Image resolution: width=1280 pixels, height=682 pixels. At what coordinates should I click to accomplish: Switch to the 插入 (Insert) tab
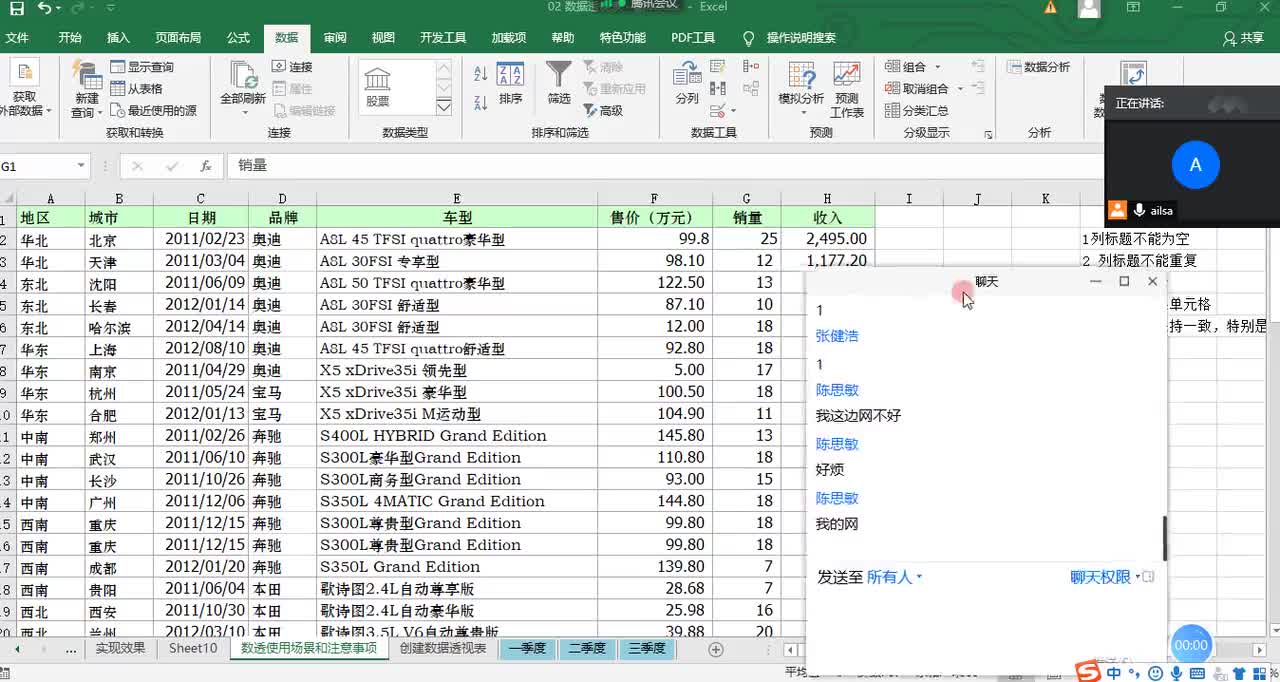pos(118,38)
